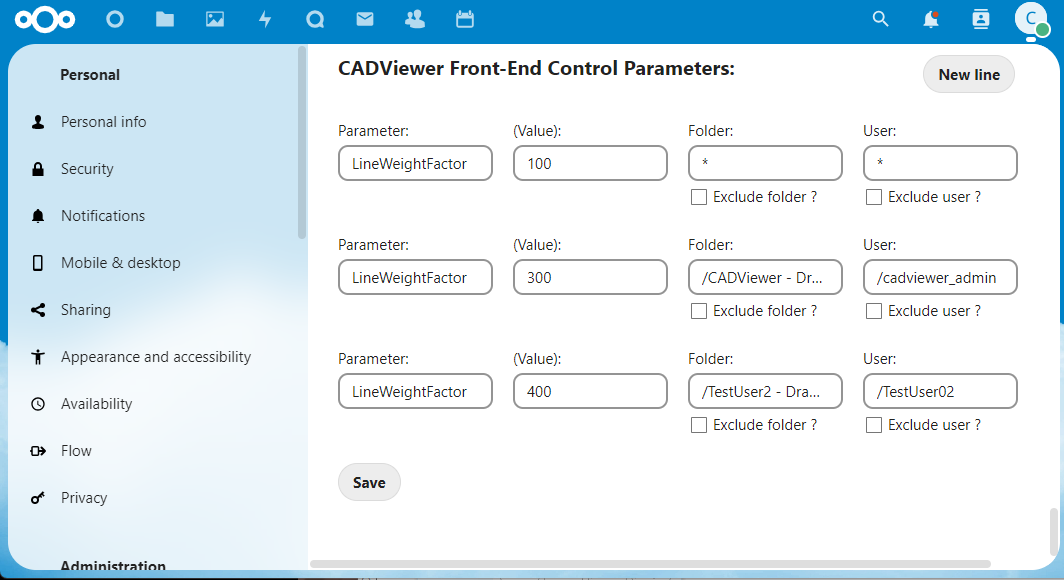1064x580 pixels.
Task: Click the Personal sidebar heading
Action: pyautogui.click(x=90, y=75)
